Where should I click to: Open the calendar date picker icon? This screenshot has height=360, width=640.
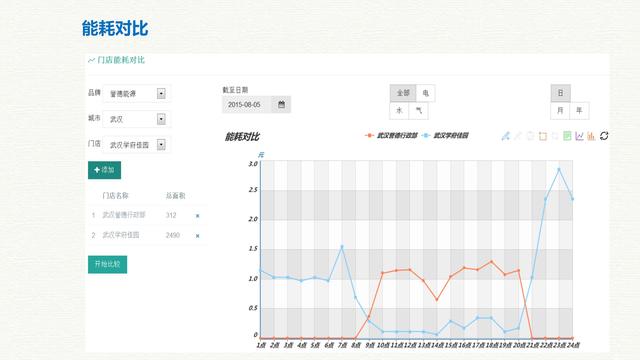(281, 104)
